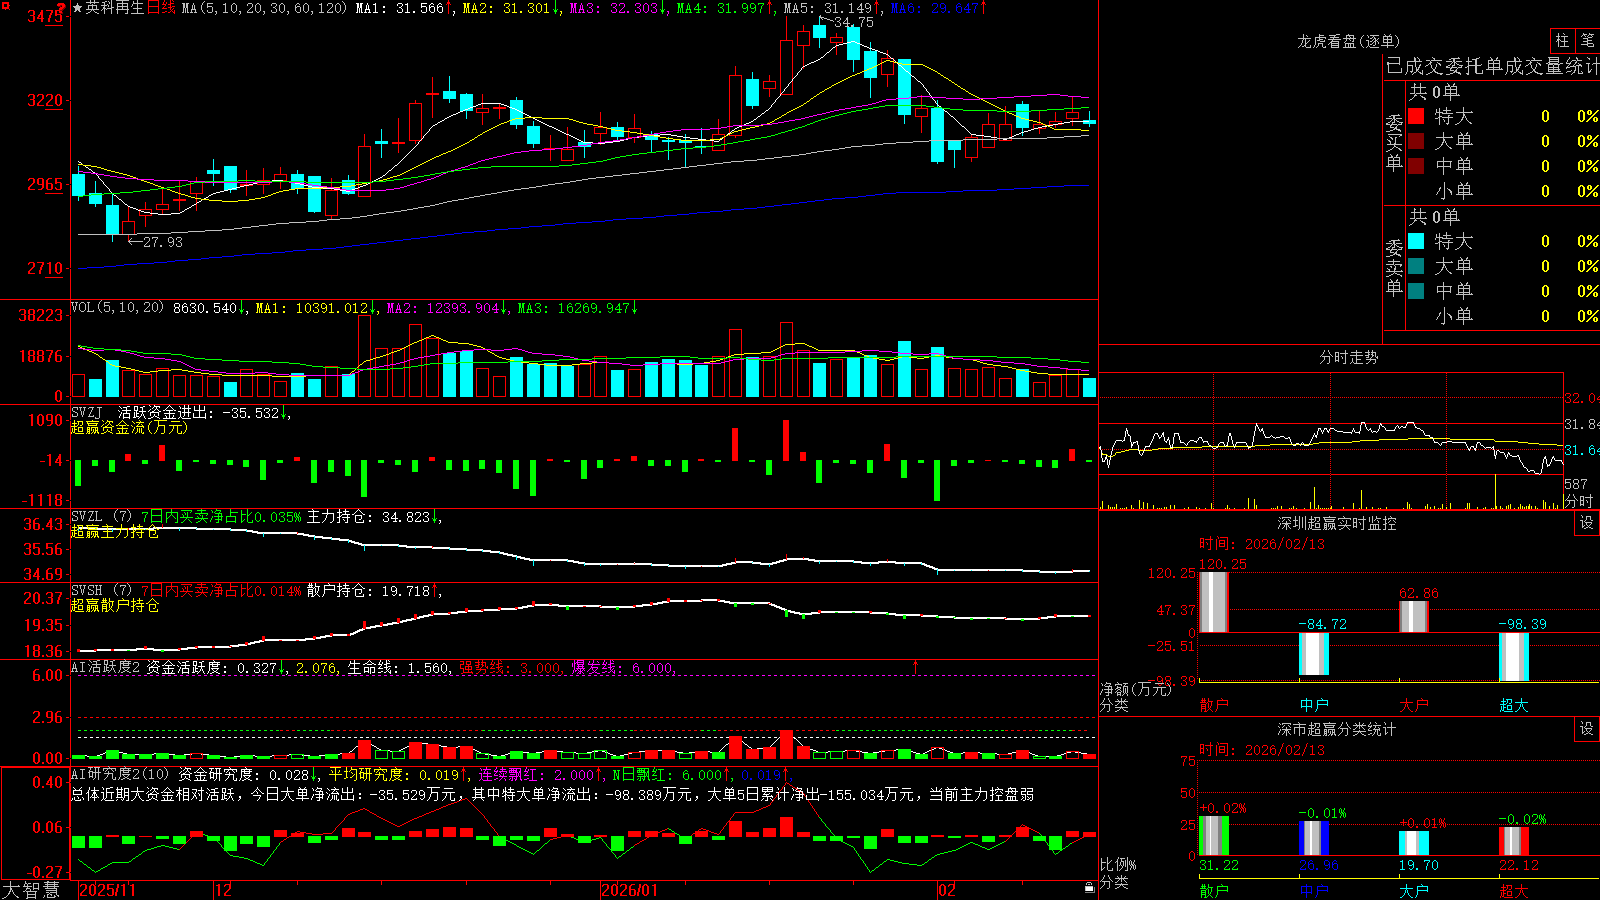Click the stock name 英科再生
This screenshot has height=900, width=1600.
[x=115, y=8]
